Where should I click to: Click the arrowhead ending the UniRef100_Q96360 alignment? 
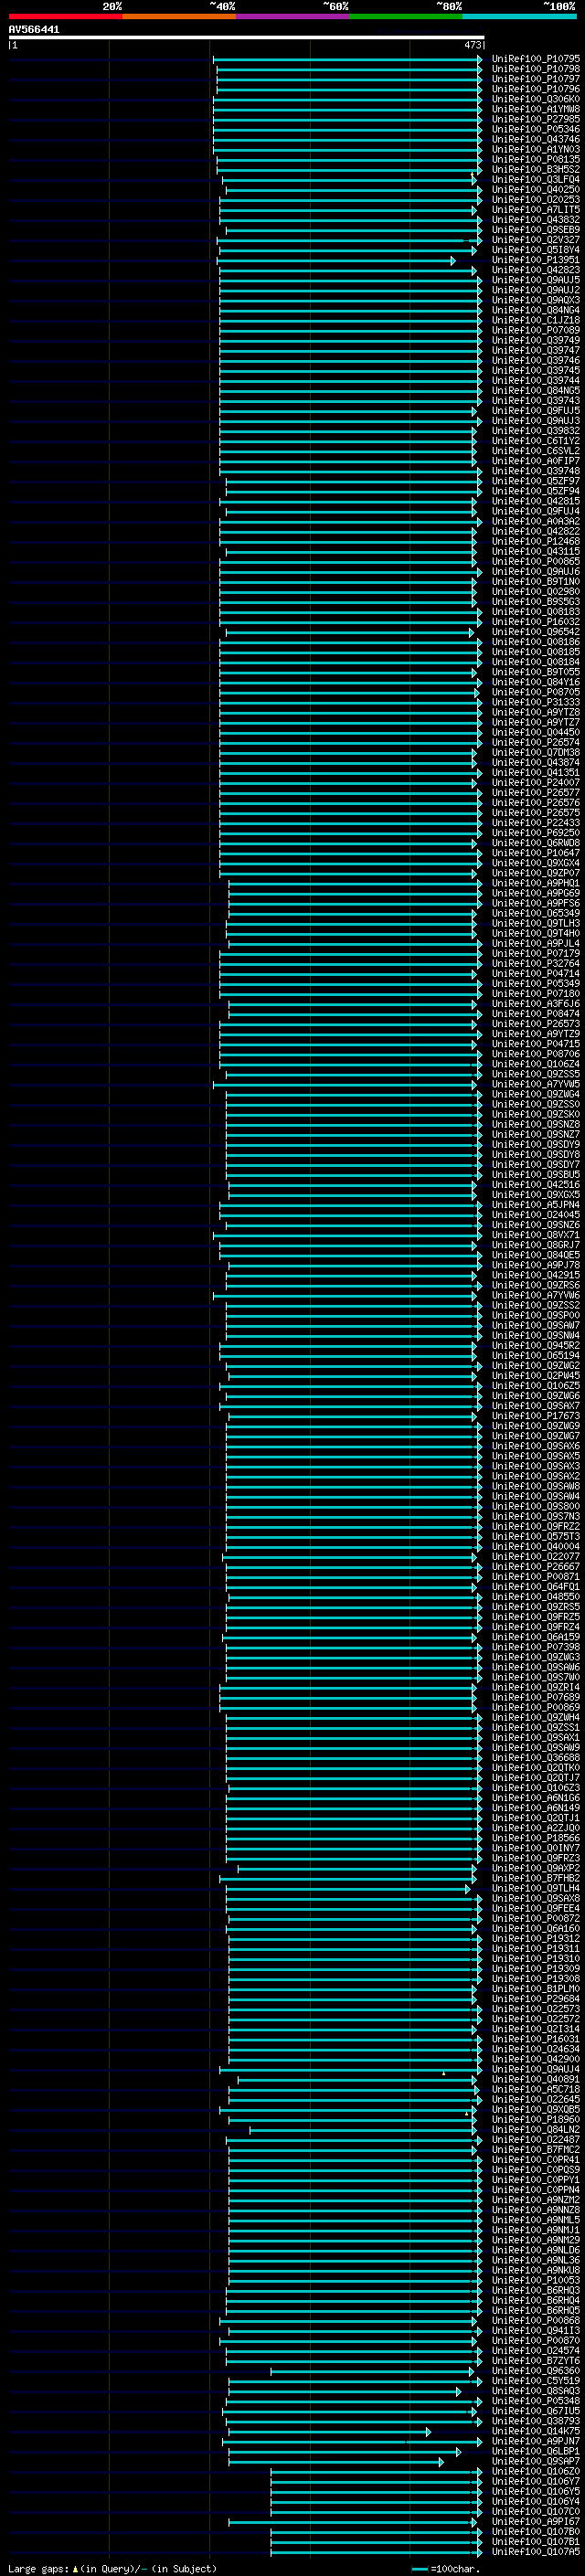tap(471, 2371)
